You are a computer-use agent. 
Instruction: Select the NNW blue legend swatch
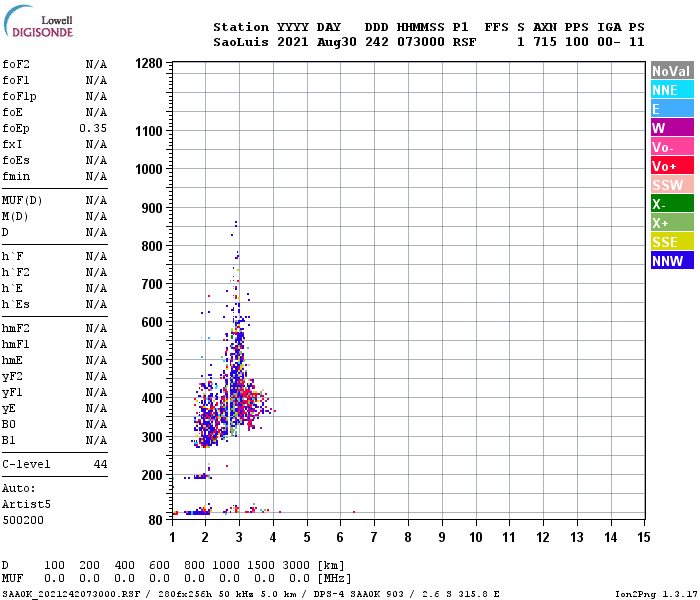tap(672, 261)
